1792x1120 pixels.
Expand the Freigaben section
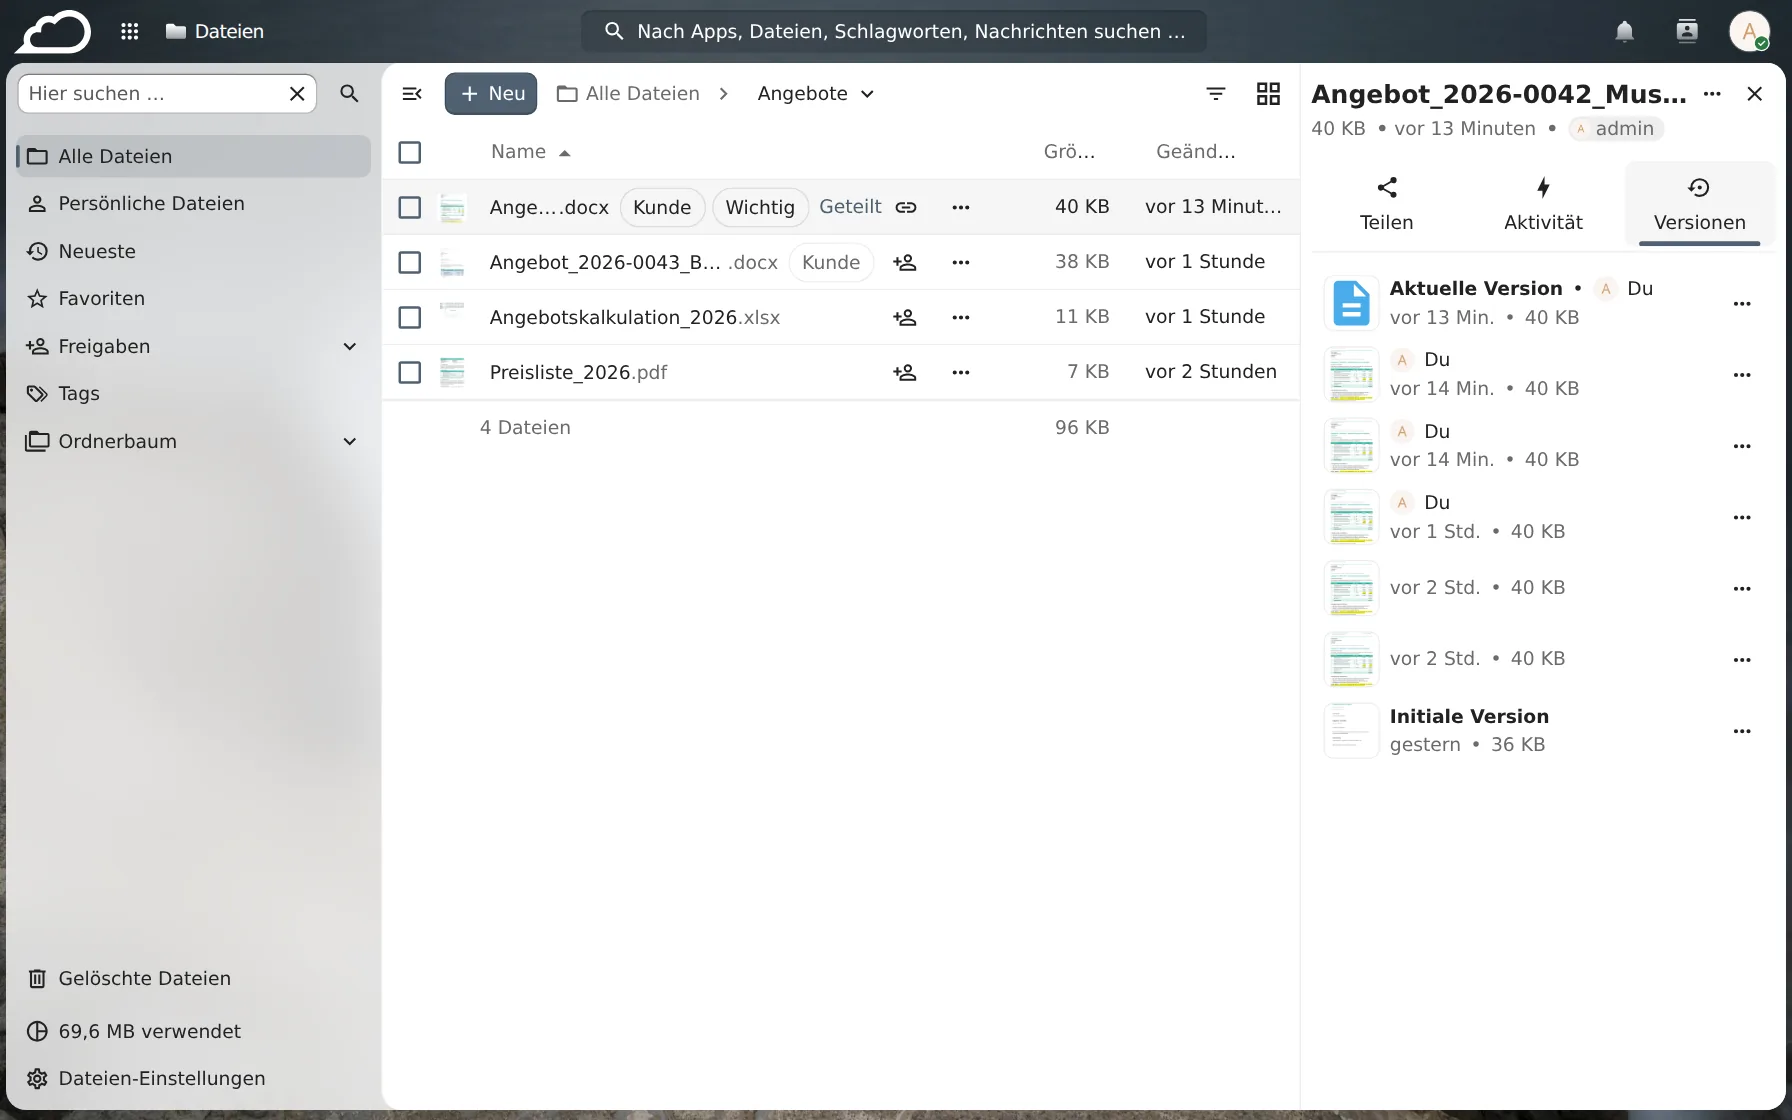click(x=350, y=346)
